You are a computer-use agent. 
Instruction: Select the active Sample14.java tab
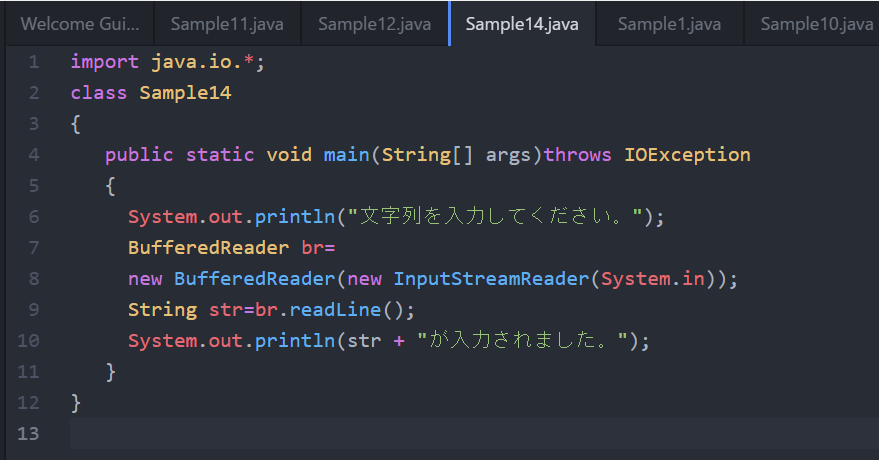pyautogui.click(x=522, y=24)
